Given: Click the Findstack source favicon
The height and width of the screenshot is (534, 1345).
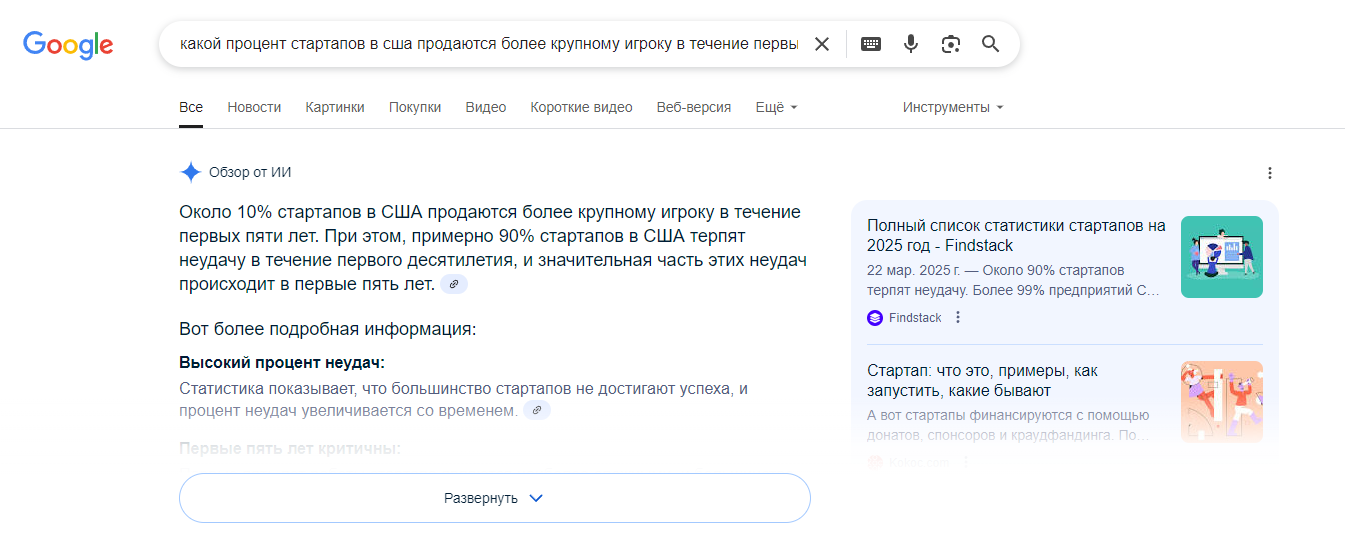Looking at the screenshot, I should tap(875, 318).
